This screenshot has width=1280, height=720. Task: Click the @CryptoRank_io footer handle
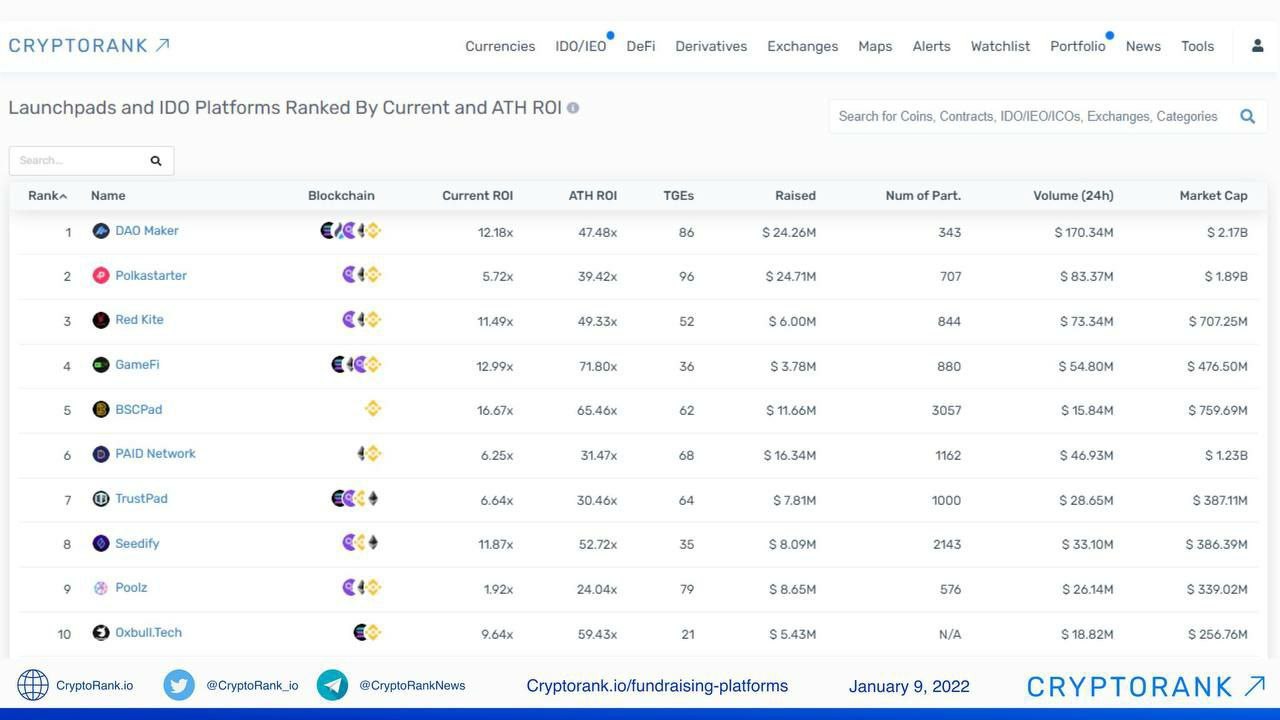coord(252,686)
